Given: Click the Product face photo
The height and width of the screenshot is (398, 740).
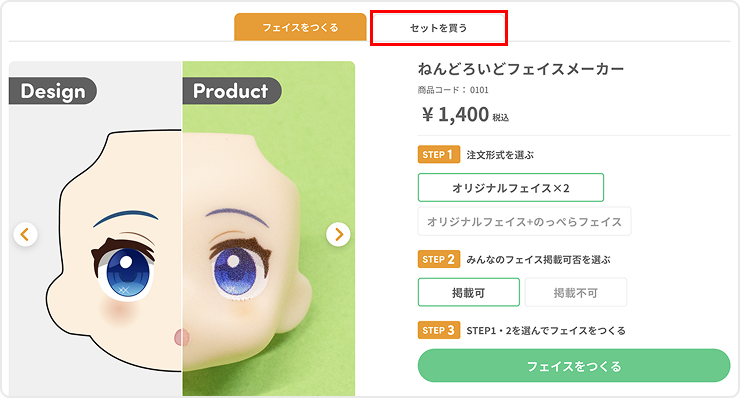Looking at the screenshot, I should (x=269, y=229).
